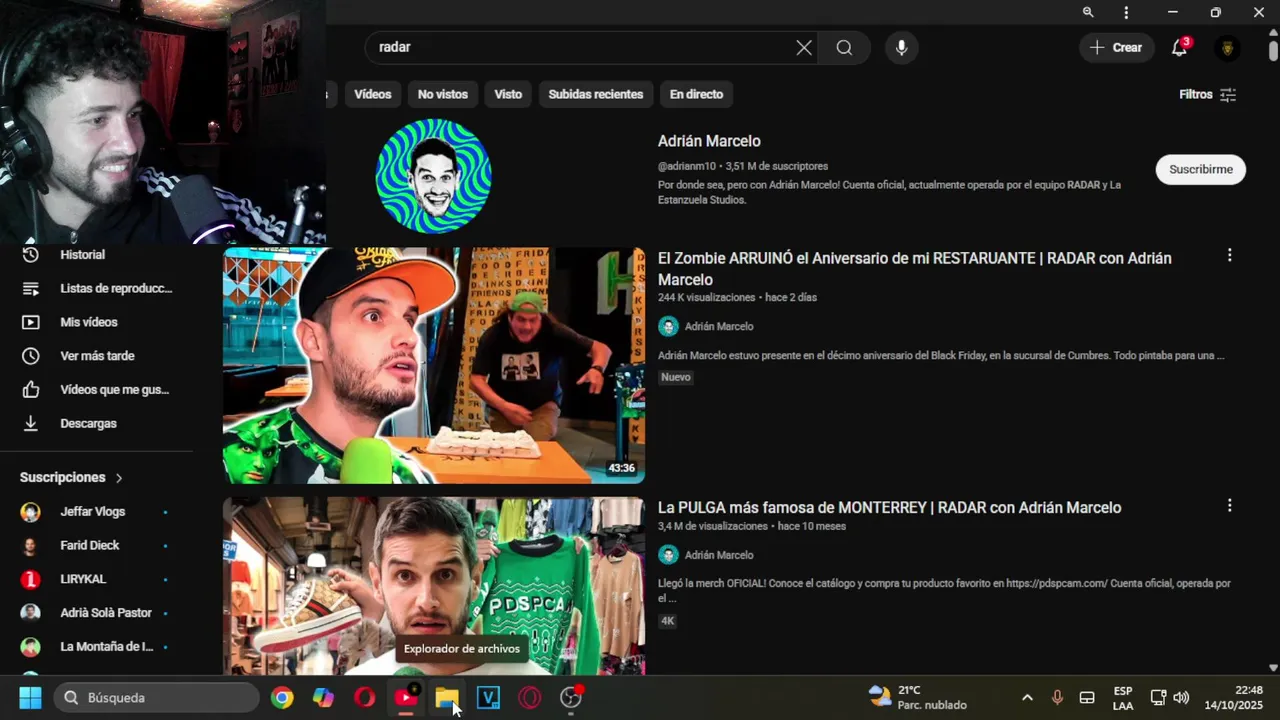
Task: Select the Vídeos filter chip
Action: [x=372, y=94]
